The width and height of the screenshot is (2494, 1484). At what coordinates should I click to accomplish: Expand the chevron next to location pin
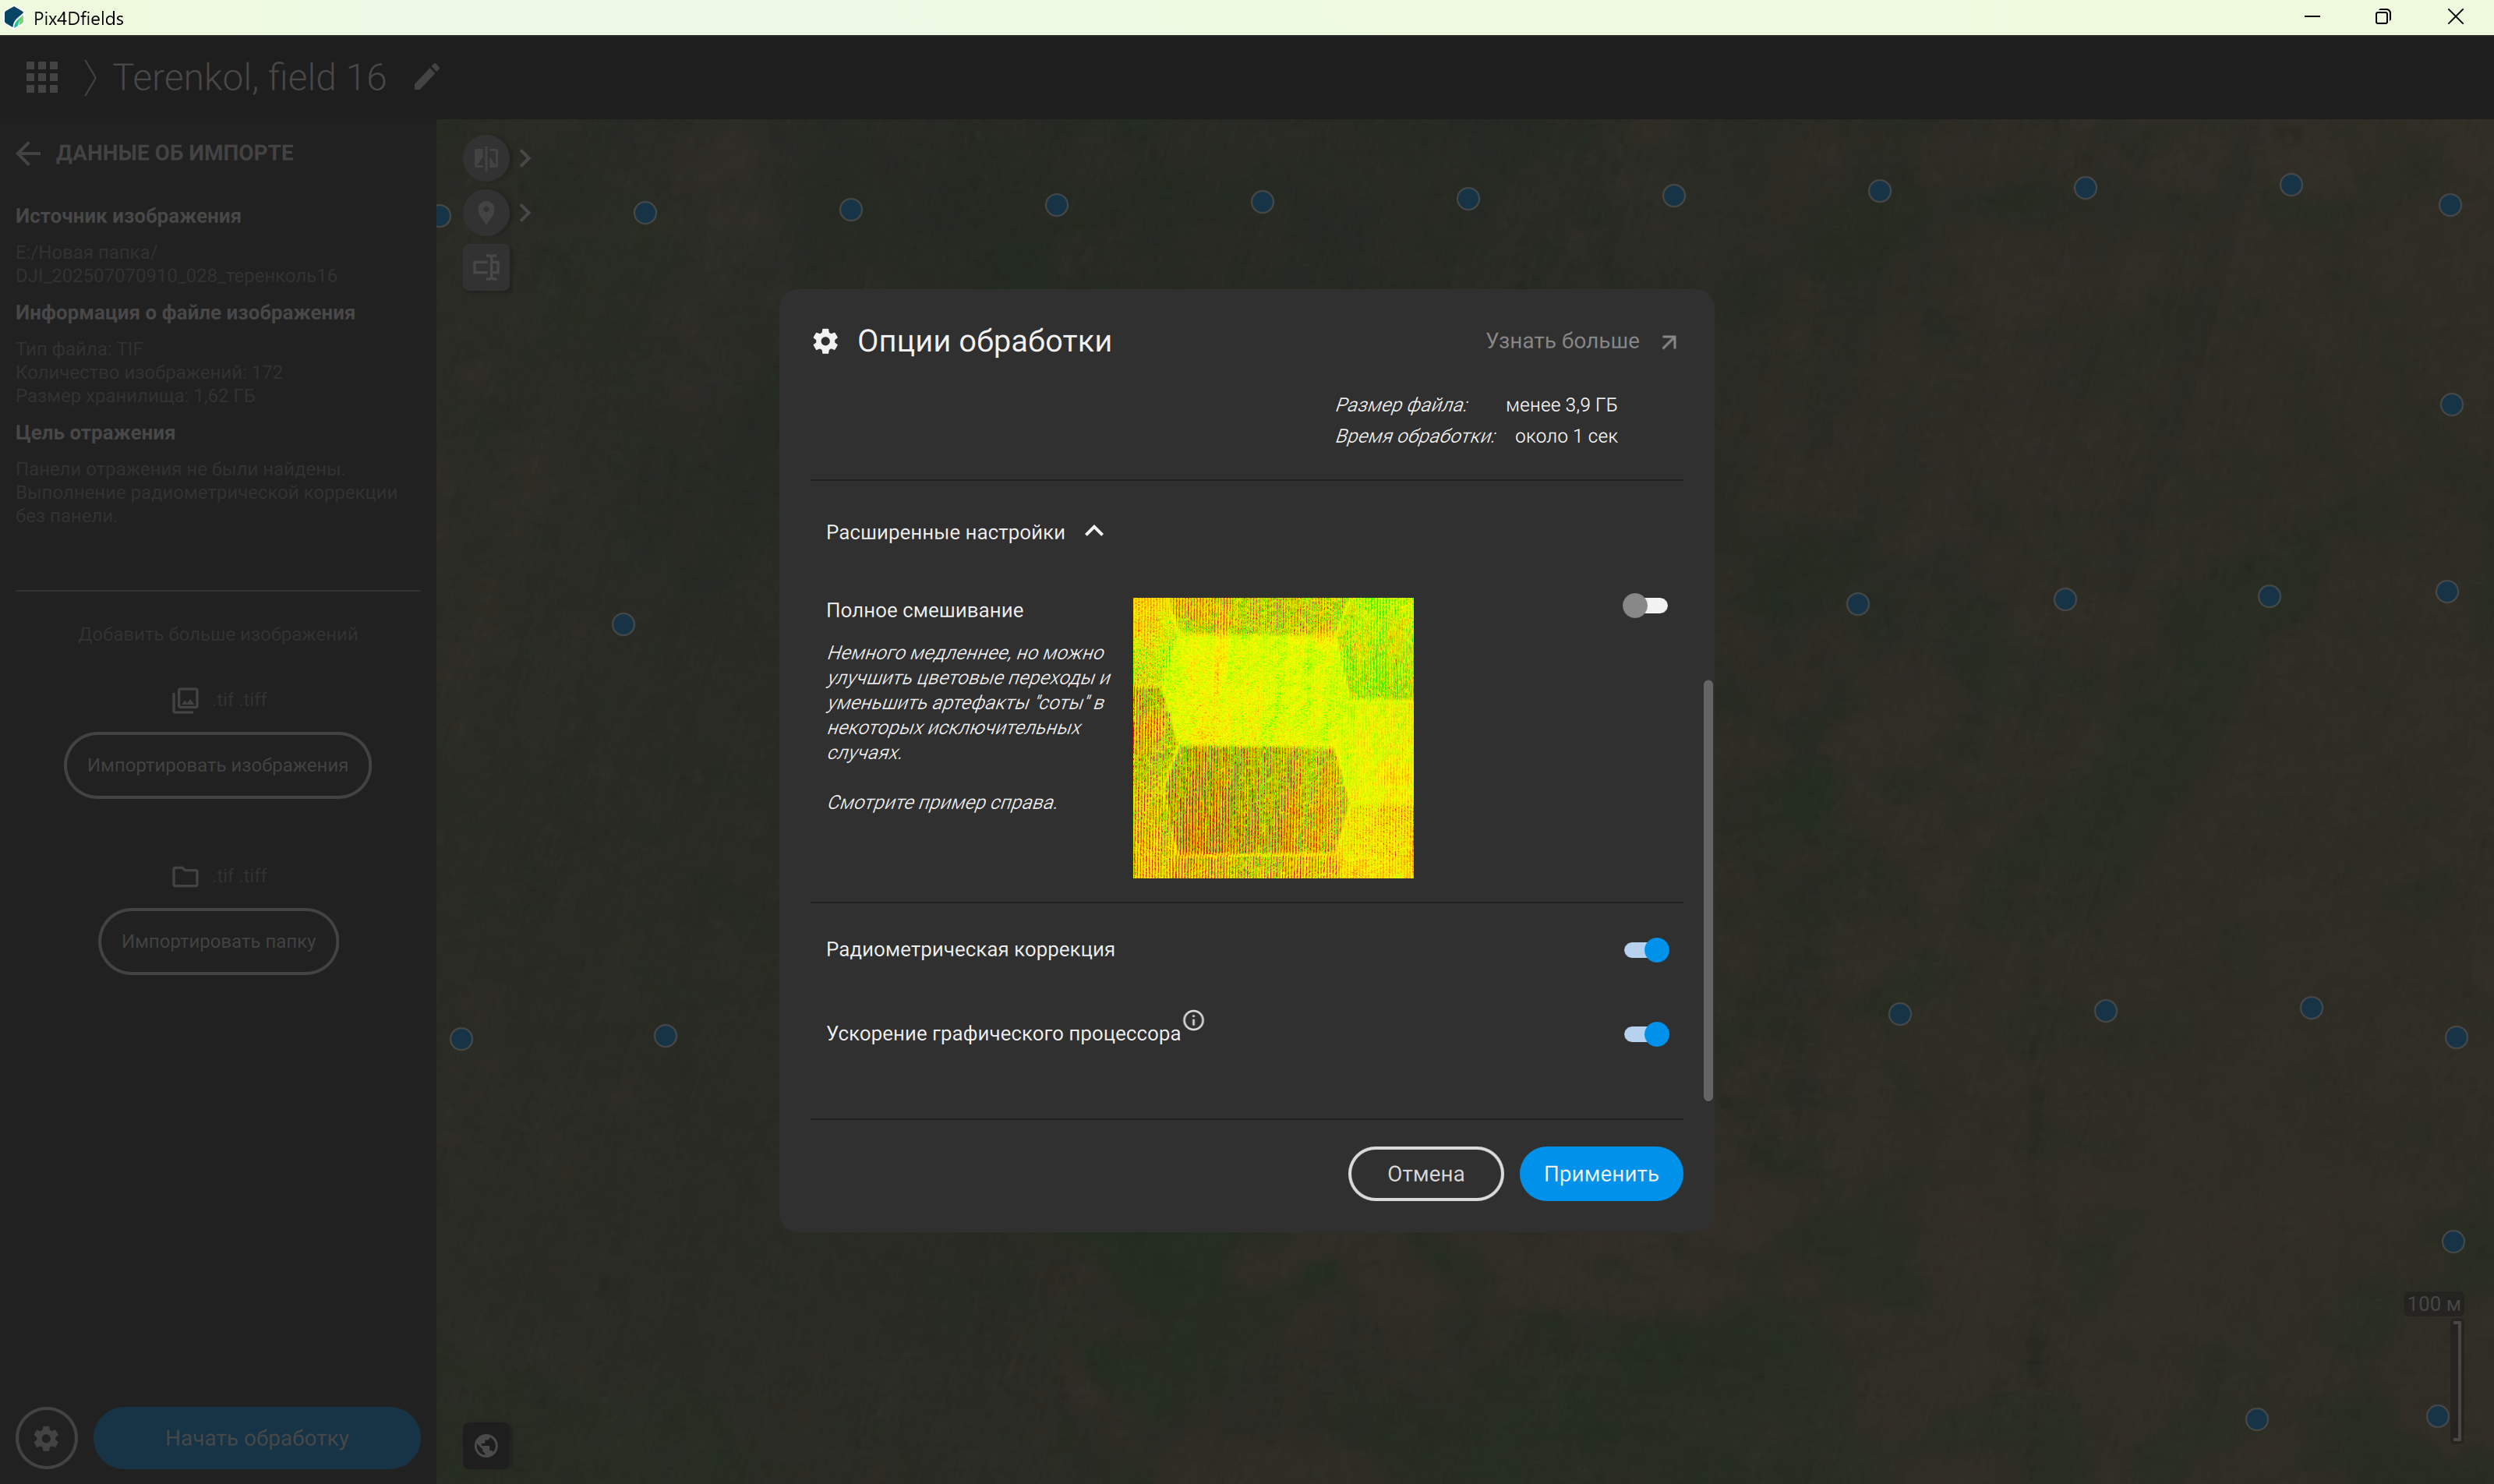[x=525, y=212]
